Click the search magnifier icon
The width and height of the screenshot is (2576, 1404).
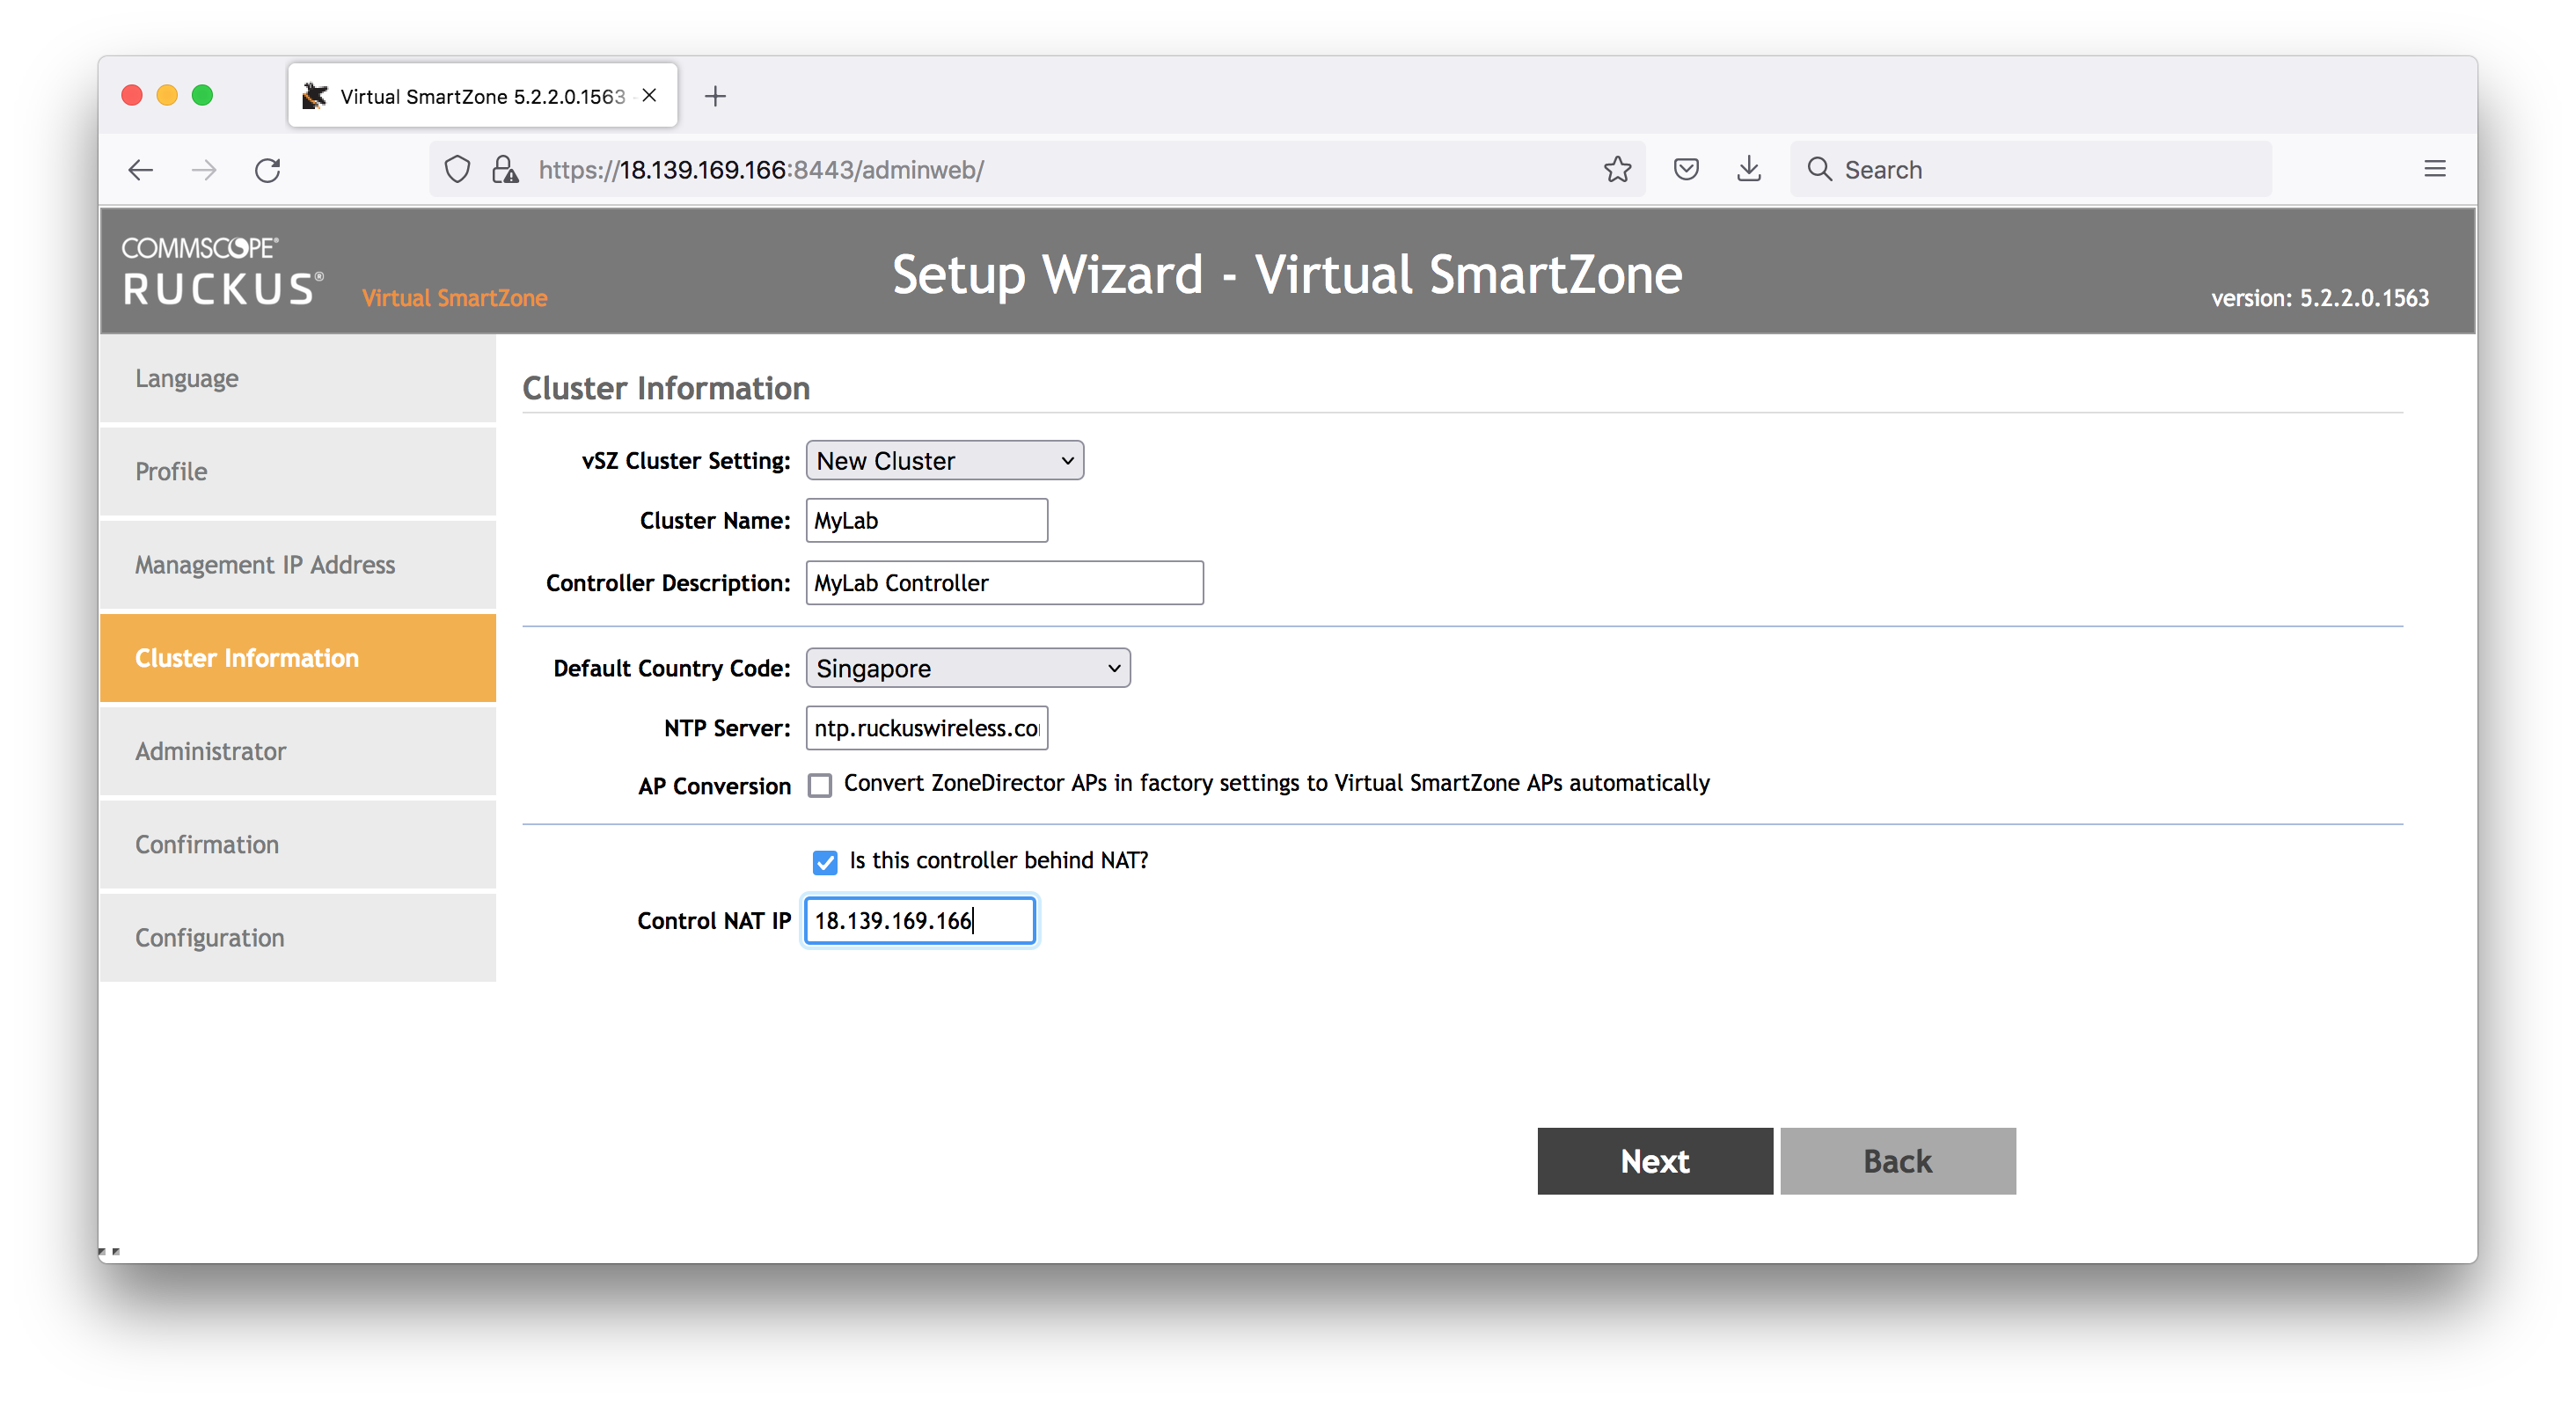[1820, 169]
